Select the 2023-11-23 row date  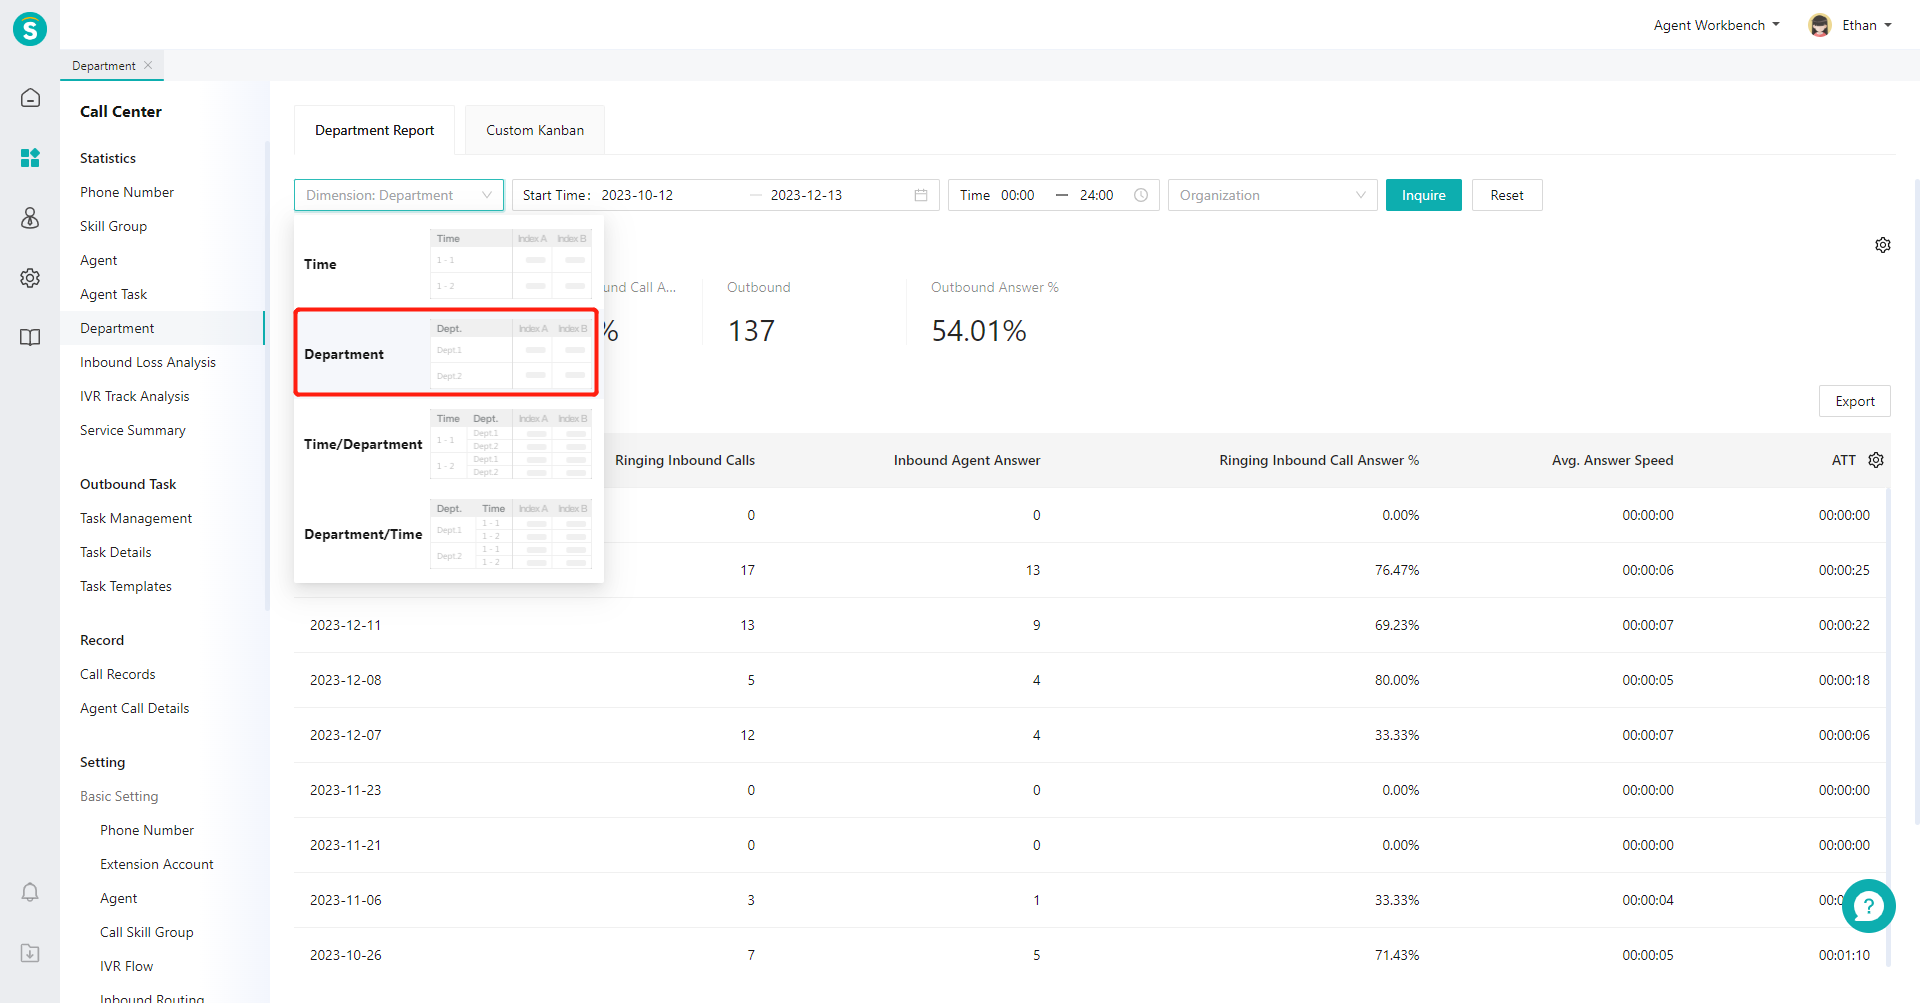point(345,790)
